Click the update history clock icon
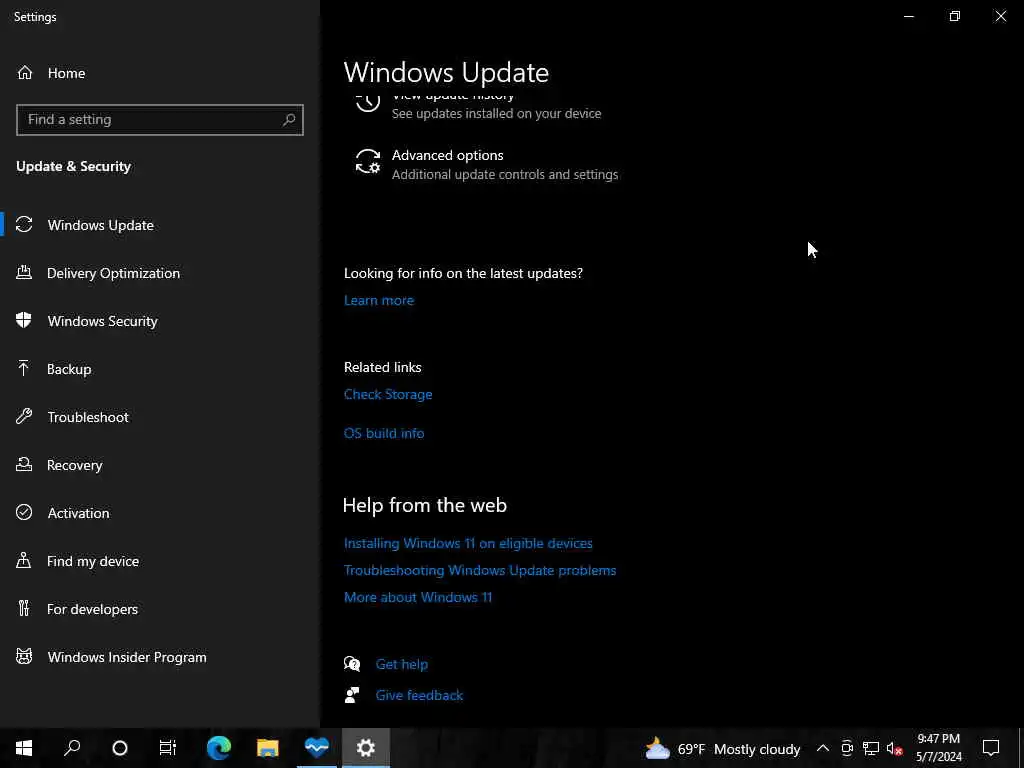This screenshot has width=1024, height=768. [368, 103]
